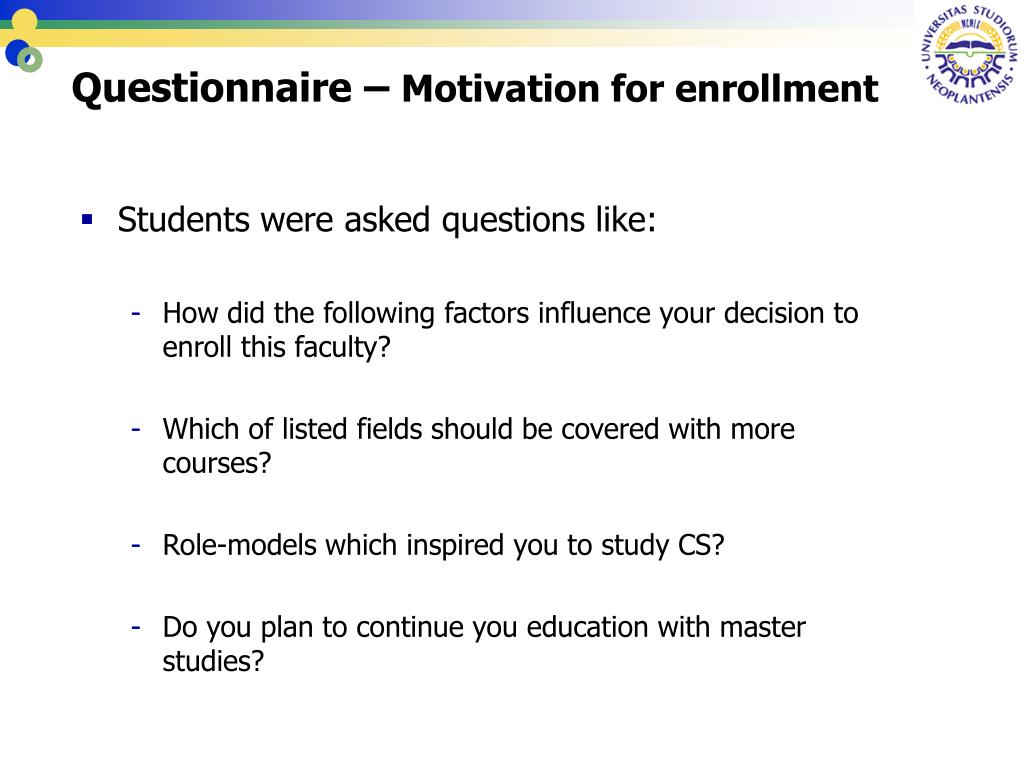Click the blue circle decoration

[x=17, y=52]
